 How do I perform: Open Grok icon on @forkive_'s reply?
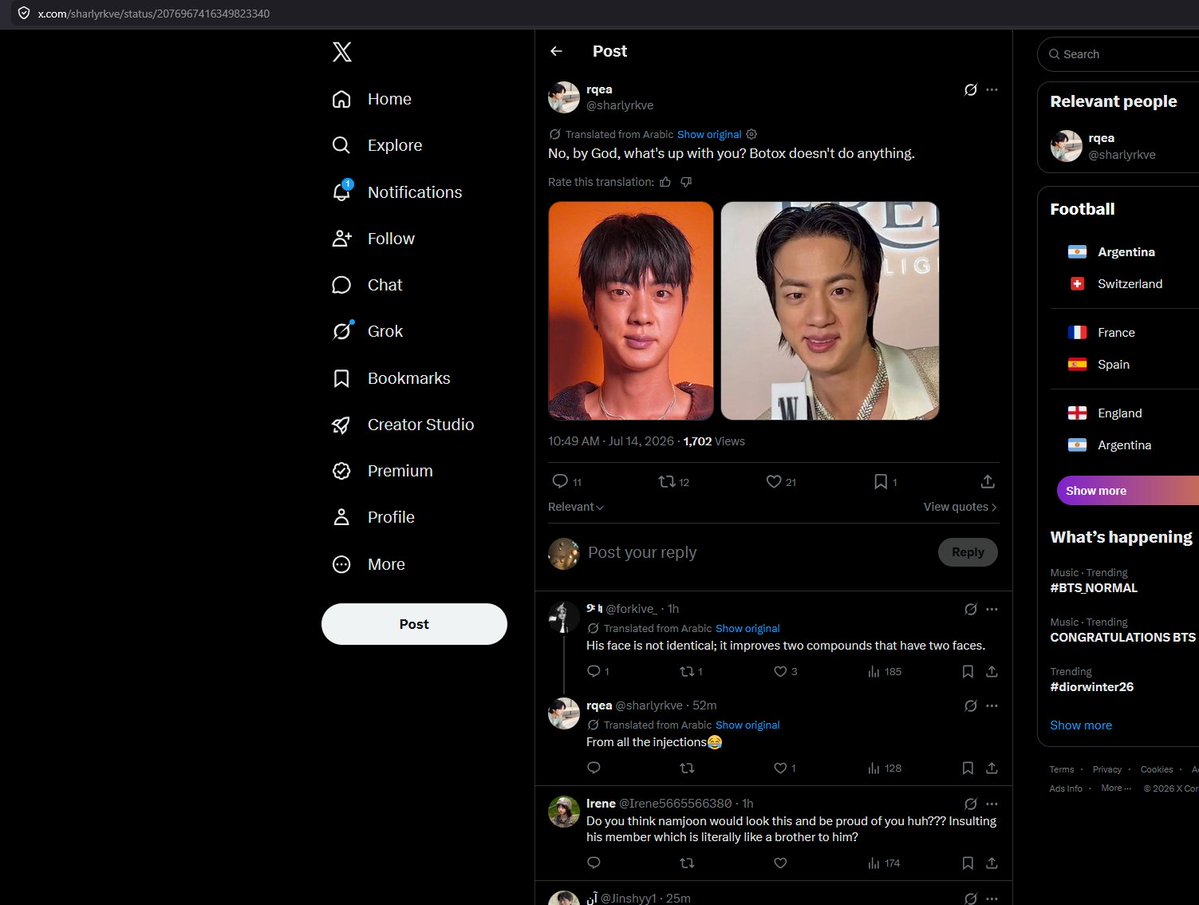pos(970,609)
